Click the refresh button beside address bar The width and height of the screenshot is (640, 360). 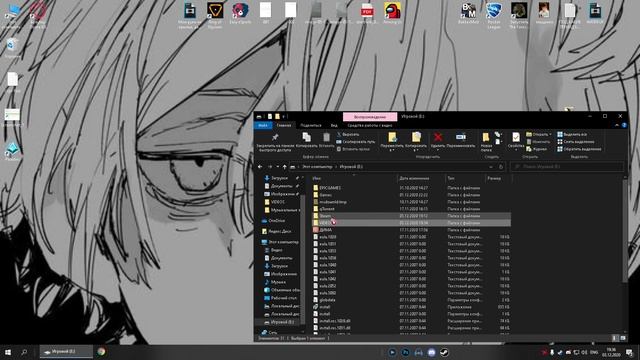[501, 167]
